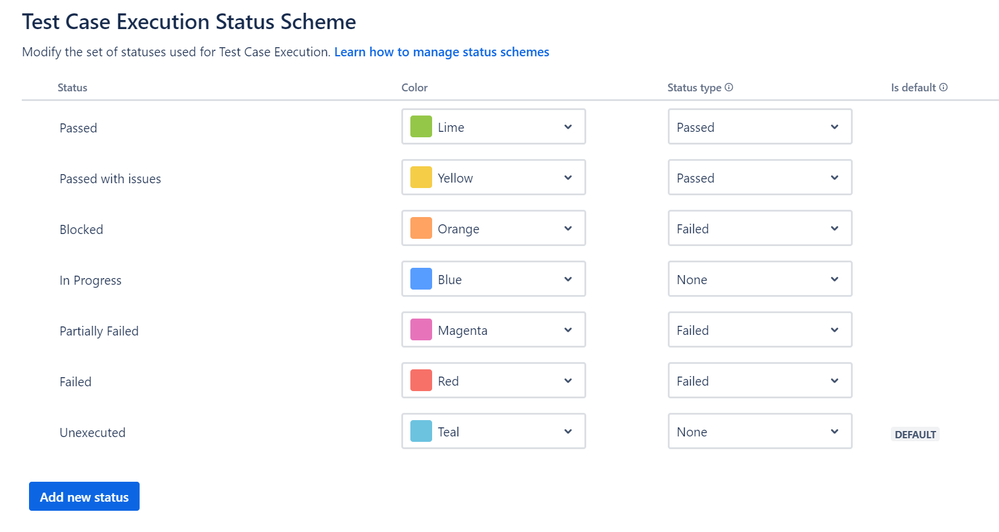
Task: Click the Add new status button
Action: (84, 497)
